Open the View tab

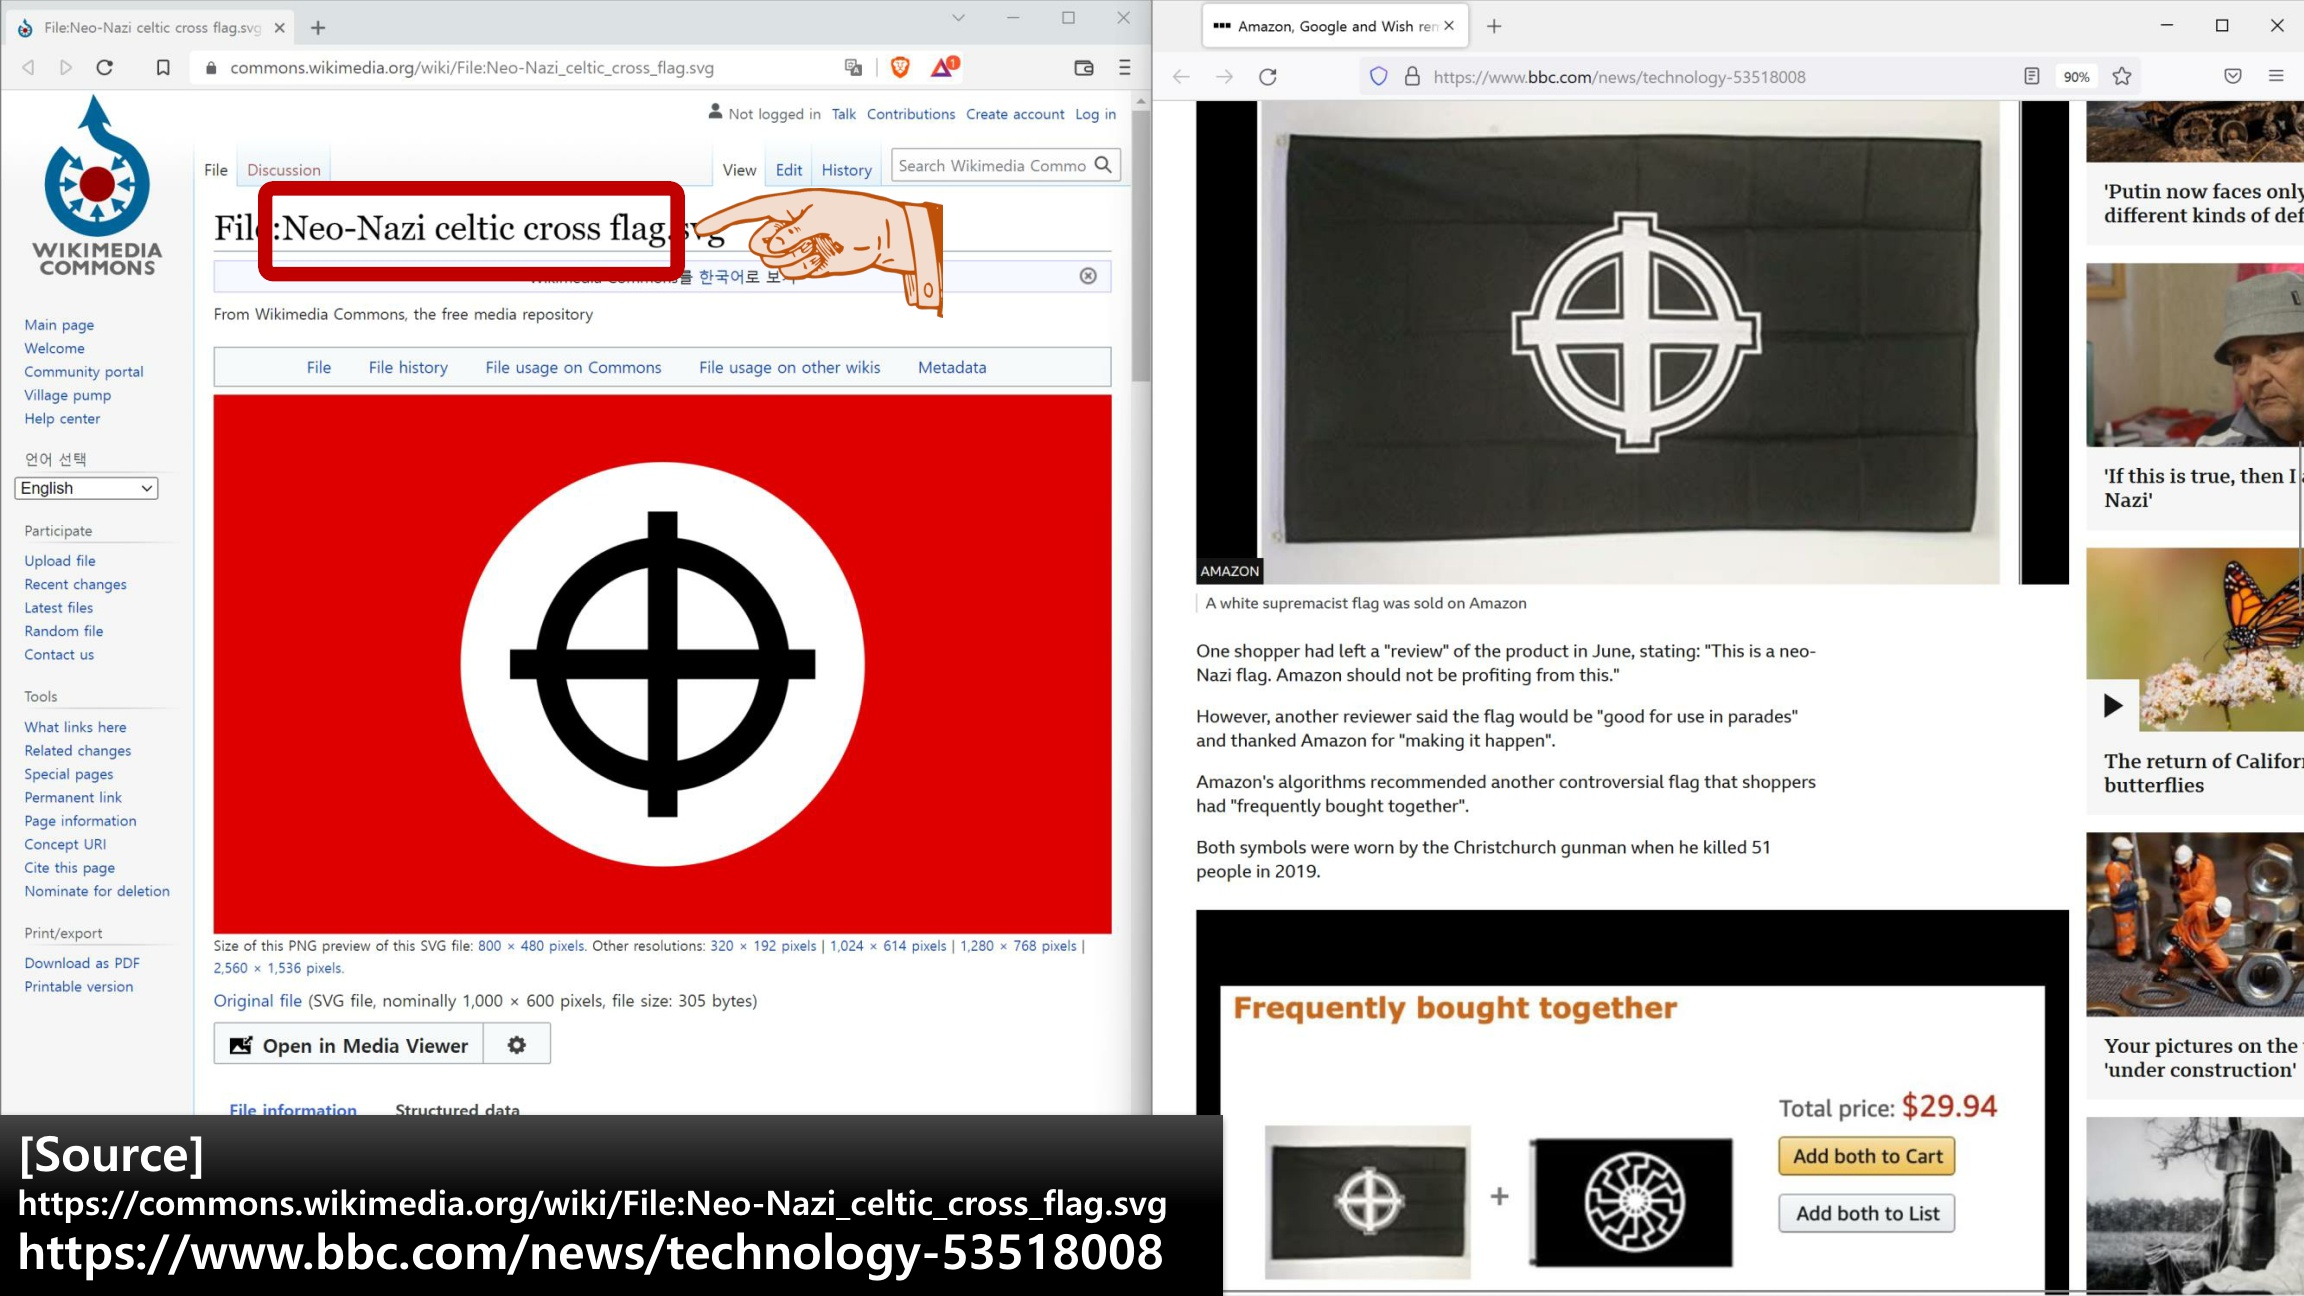point(739,170)
